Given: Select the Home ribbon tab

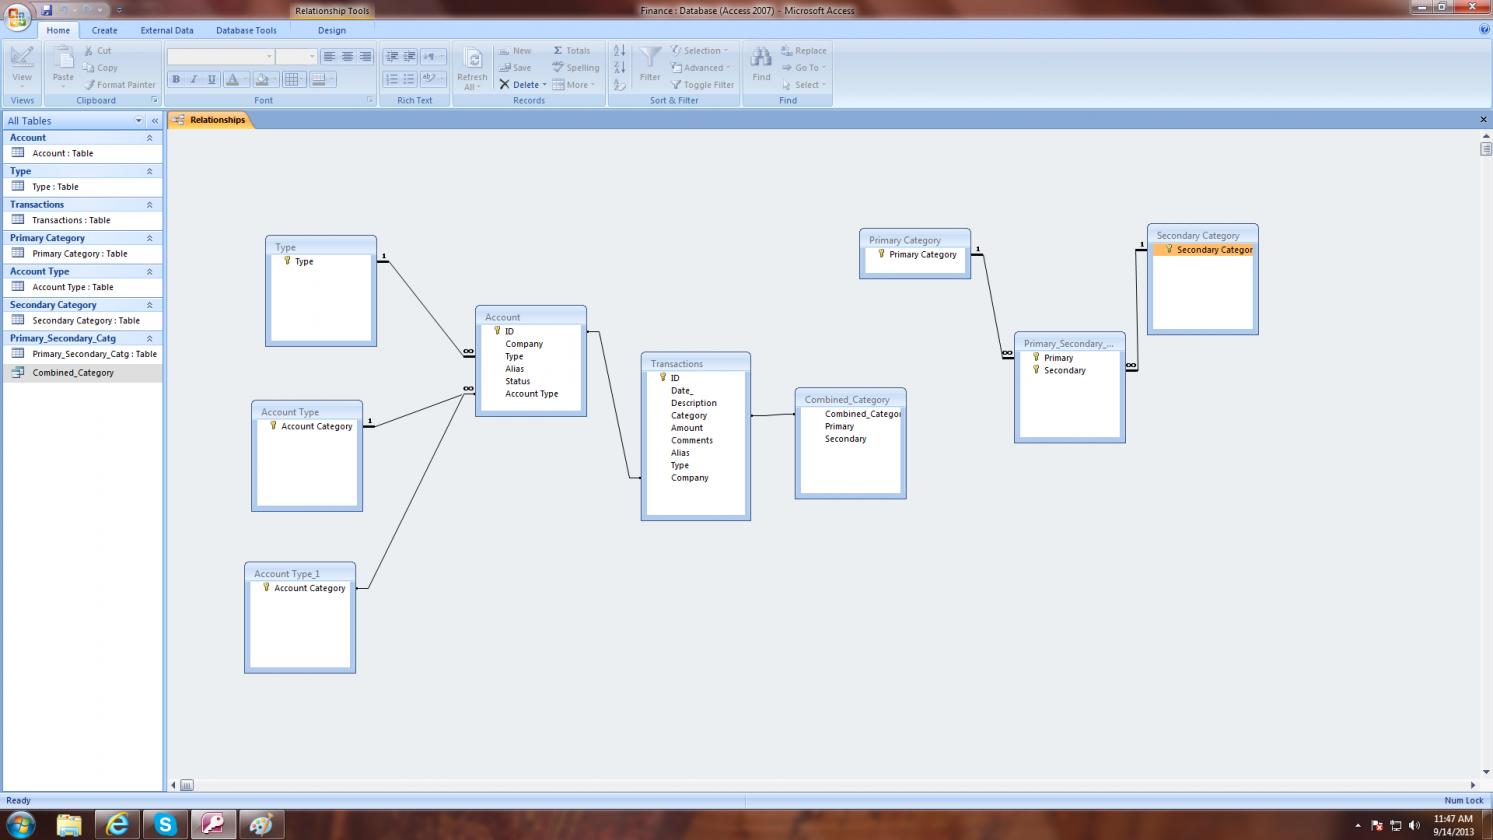Looking at the screenshot, I should pyautogui.click(x=58, y=30).
